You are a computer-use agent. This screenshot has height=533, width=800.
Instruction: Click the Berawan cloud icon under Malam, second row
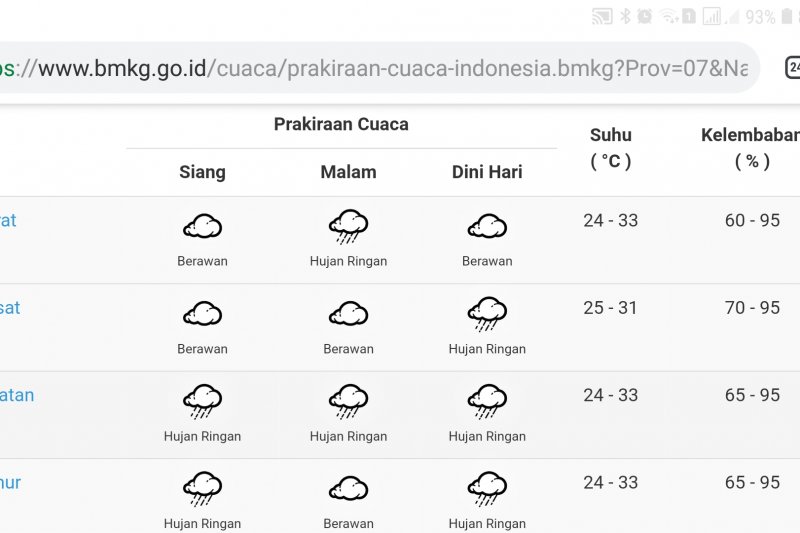point(348,313)
